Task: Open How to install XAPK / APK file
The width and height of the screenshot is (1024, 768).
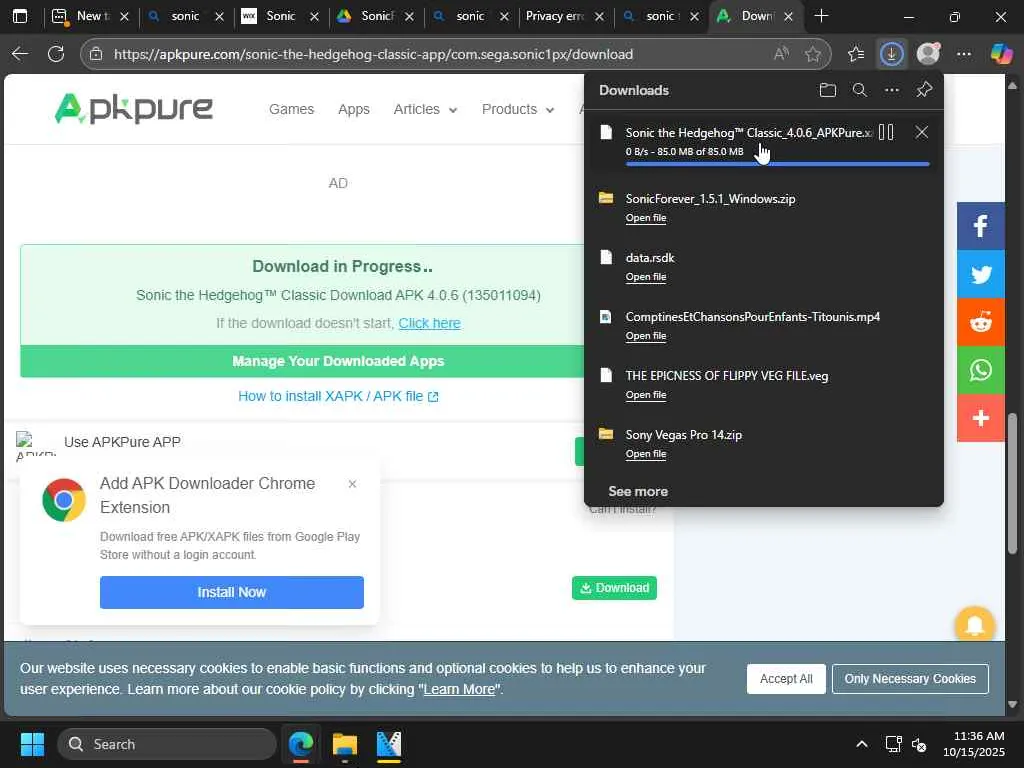Action: pyautogui.click(x=338, y=396)
